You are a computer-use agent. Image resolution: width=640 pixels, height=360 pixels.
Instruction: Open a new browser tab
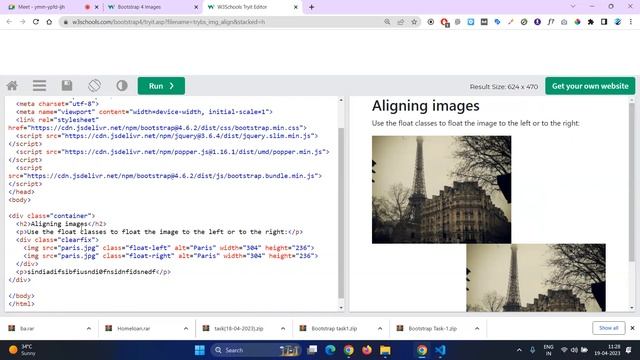click(311, 7)
